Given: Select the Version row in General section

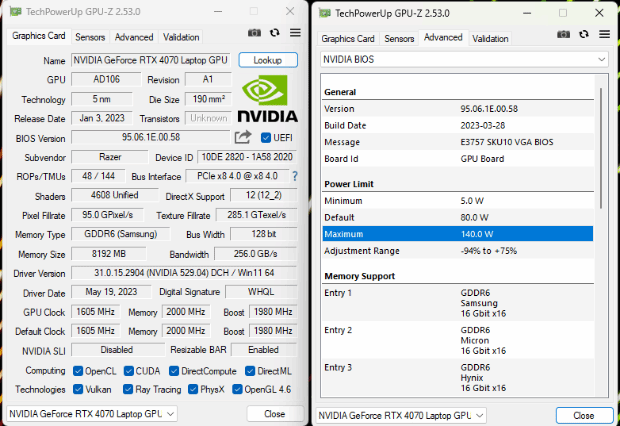Looking at the screenshot, I should tap(458, 109).
